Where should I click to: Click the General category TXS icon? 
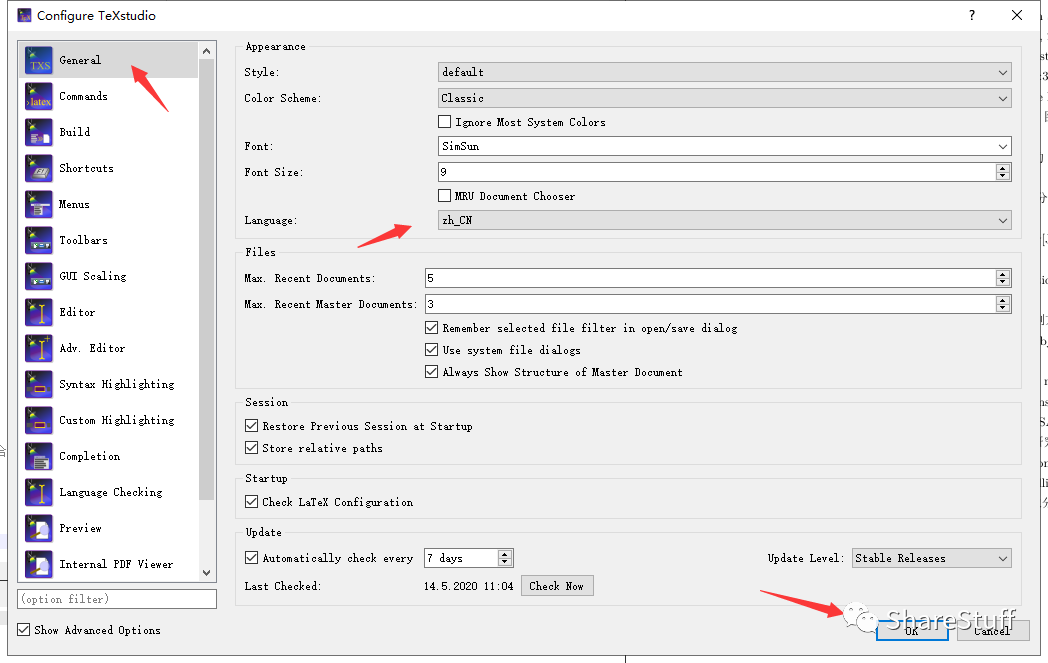coord(39,60)
